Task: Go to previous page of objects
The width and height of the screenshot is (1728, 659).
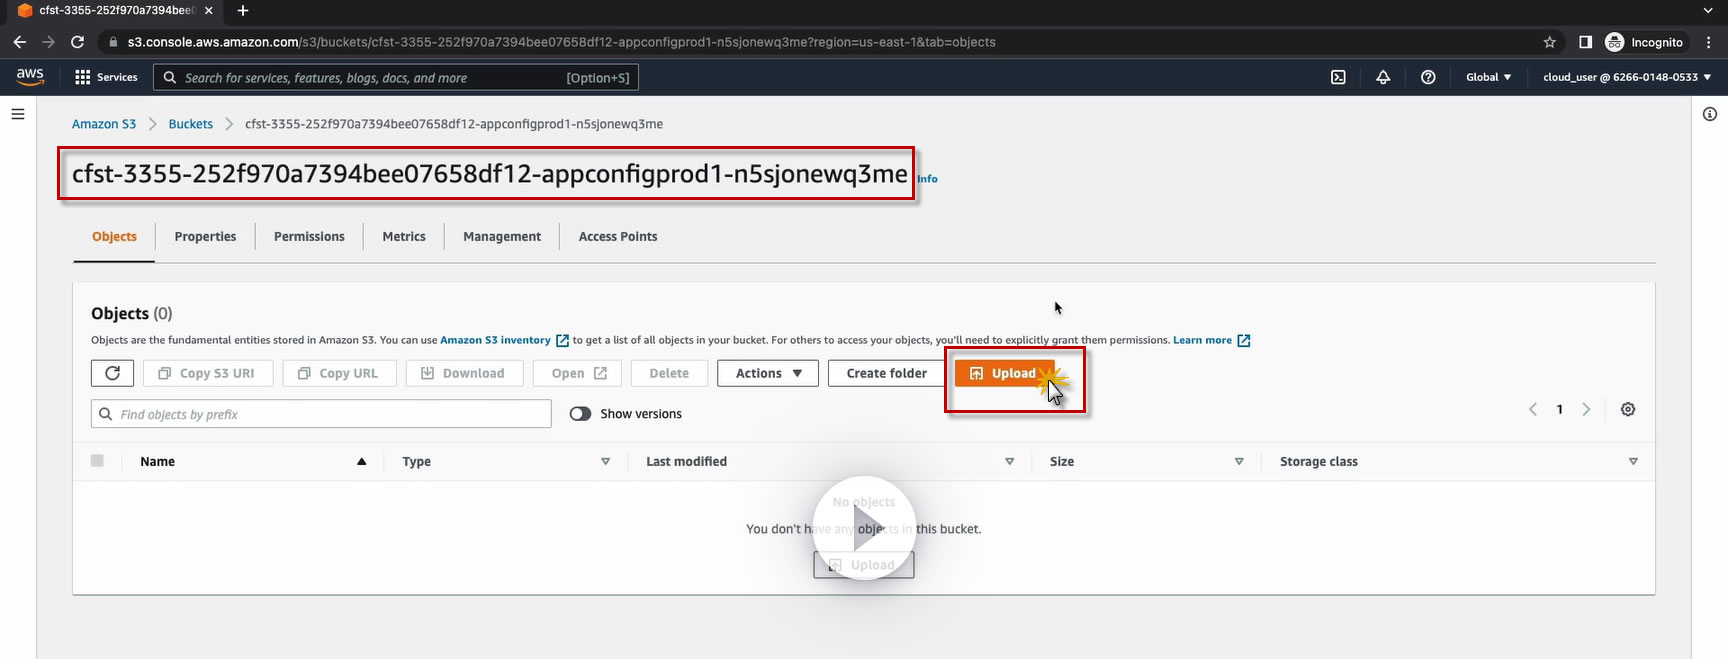Action: [x=1533, y=409]
